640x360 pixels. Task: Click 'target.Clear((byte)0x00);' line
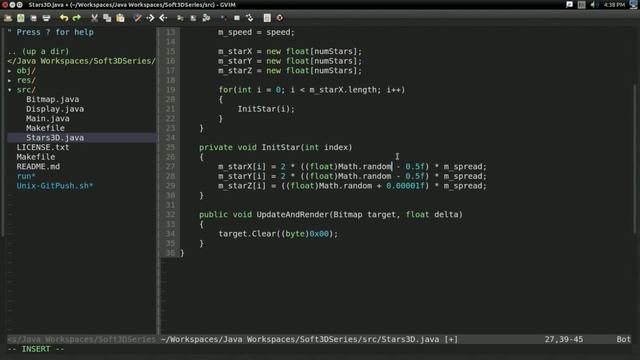point(278,234)
